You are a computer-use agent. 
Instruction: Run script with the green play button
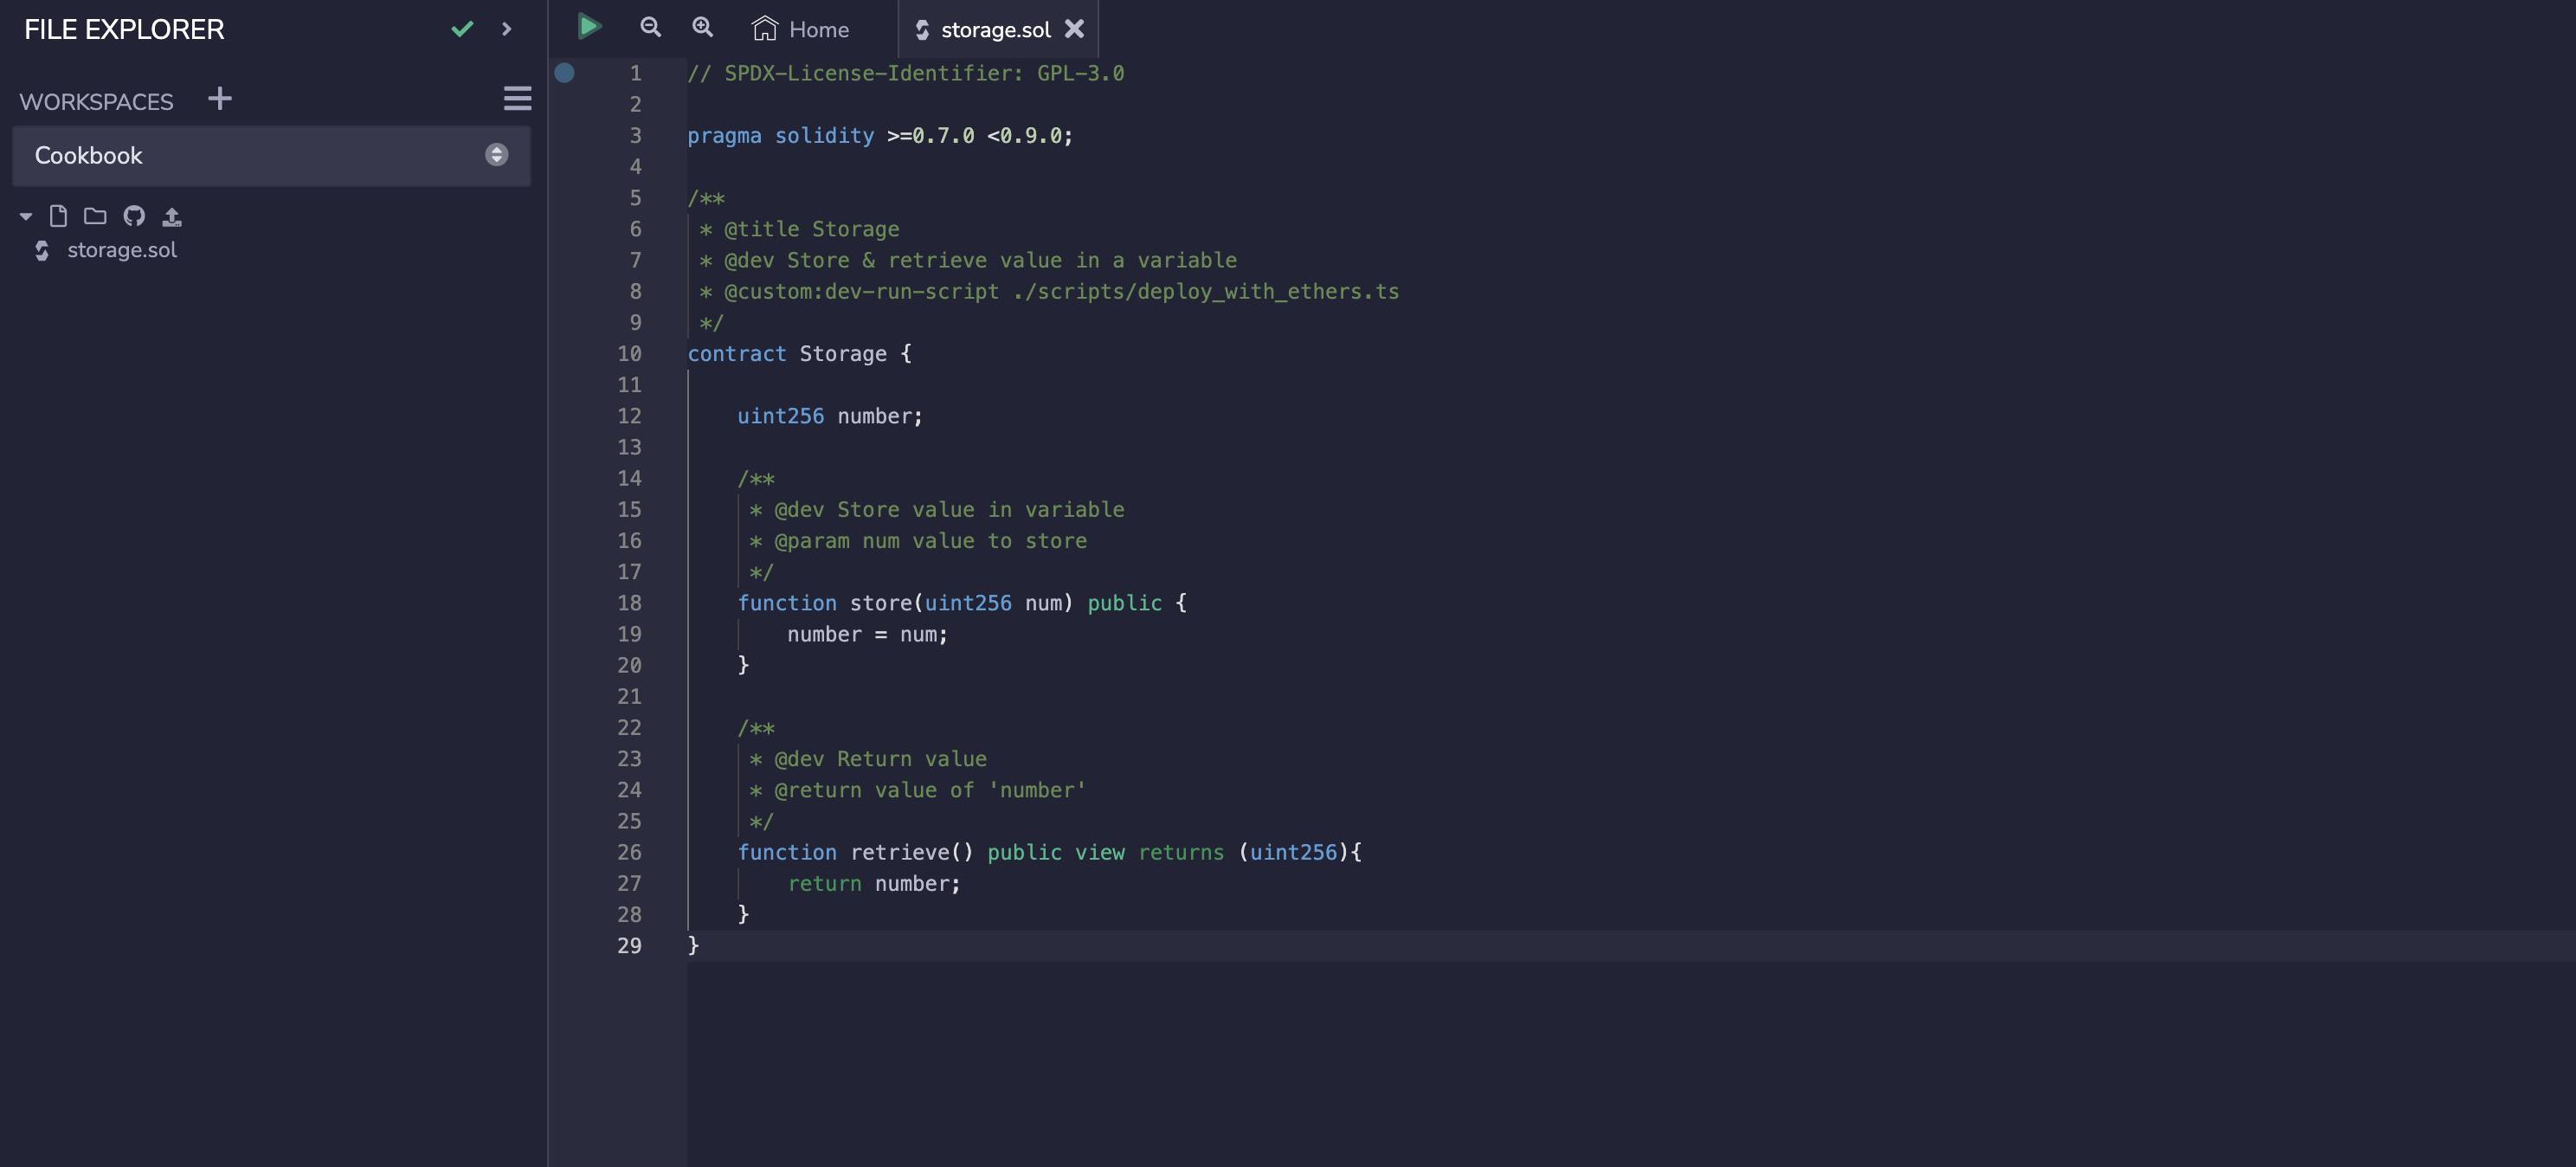pos(589,27)
